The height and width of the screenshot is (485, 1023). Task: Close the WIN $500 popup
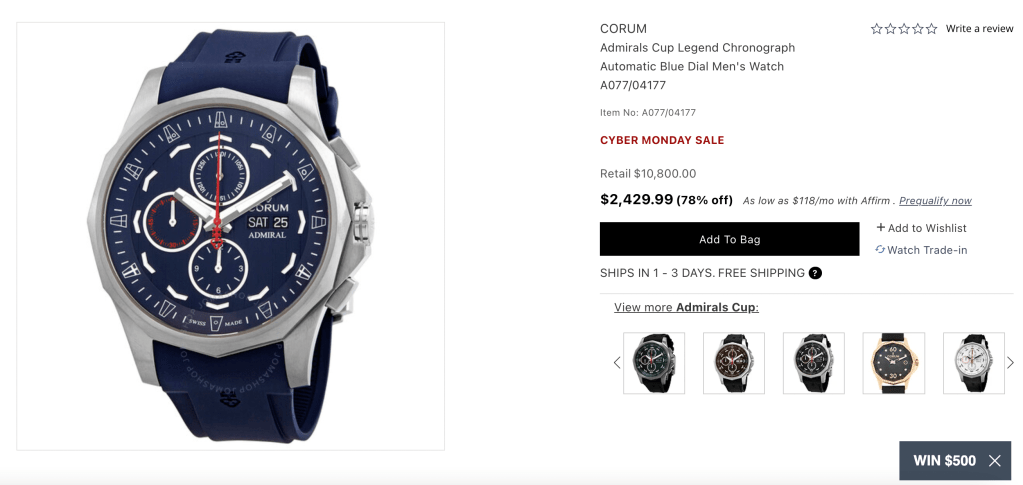click(x=995, y=461)
